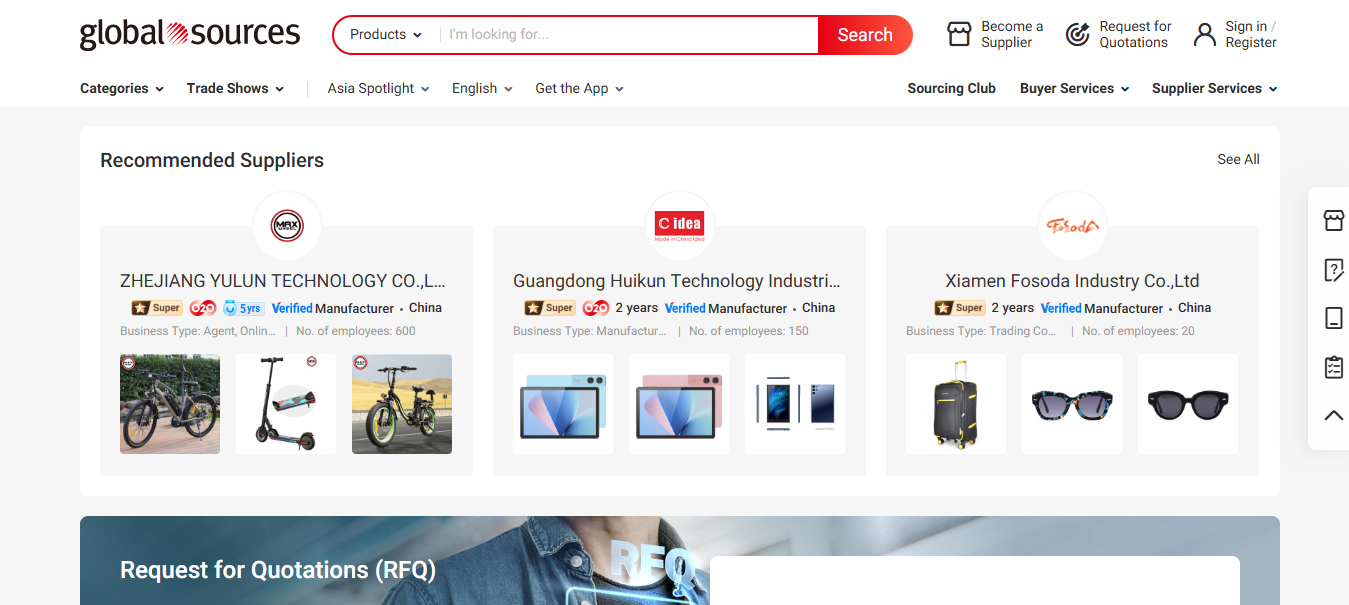
Task: Click 5yrs badge on Zhejiang Yulun card
Action: pos(243,308)
